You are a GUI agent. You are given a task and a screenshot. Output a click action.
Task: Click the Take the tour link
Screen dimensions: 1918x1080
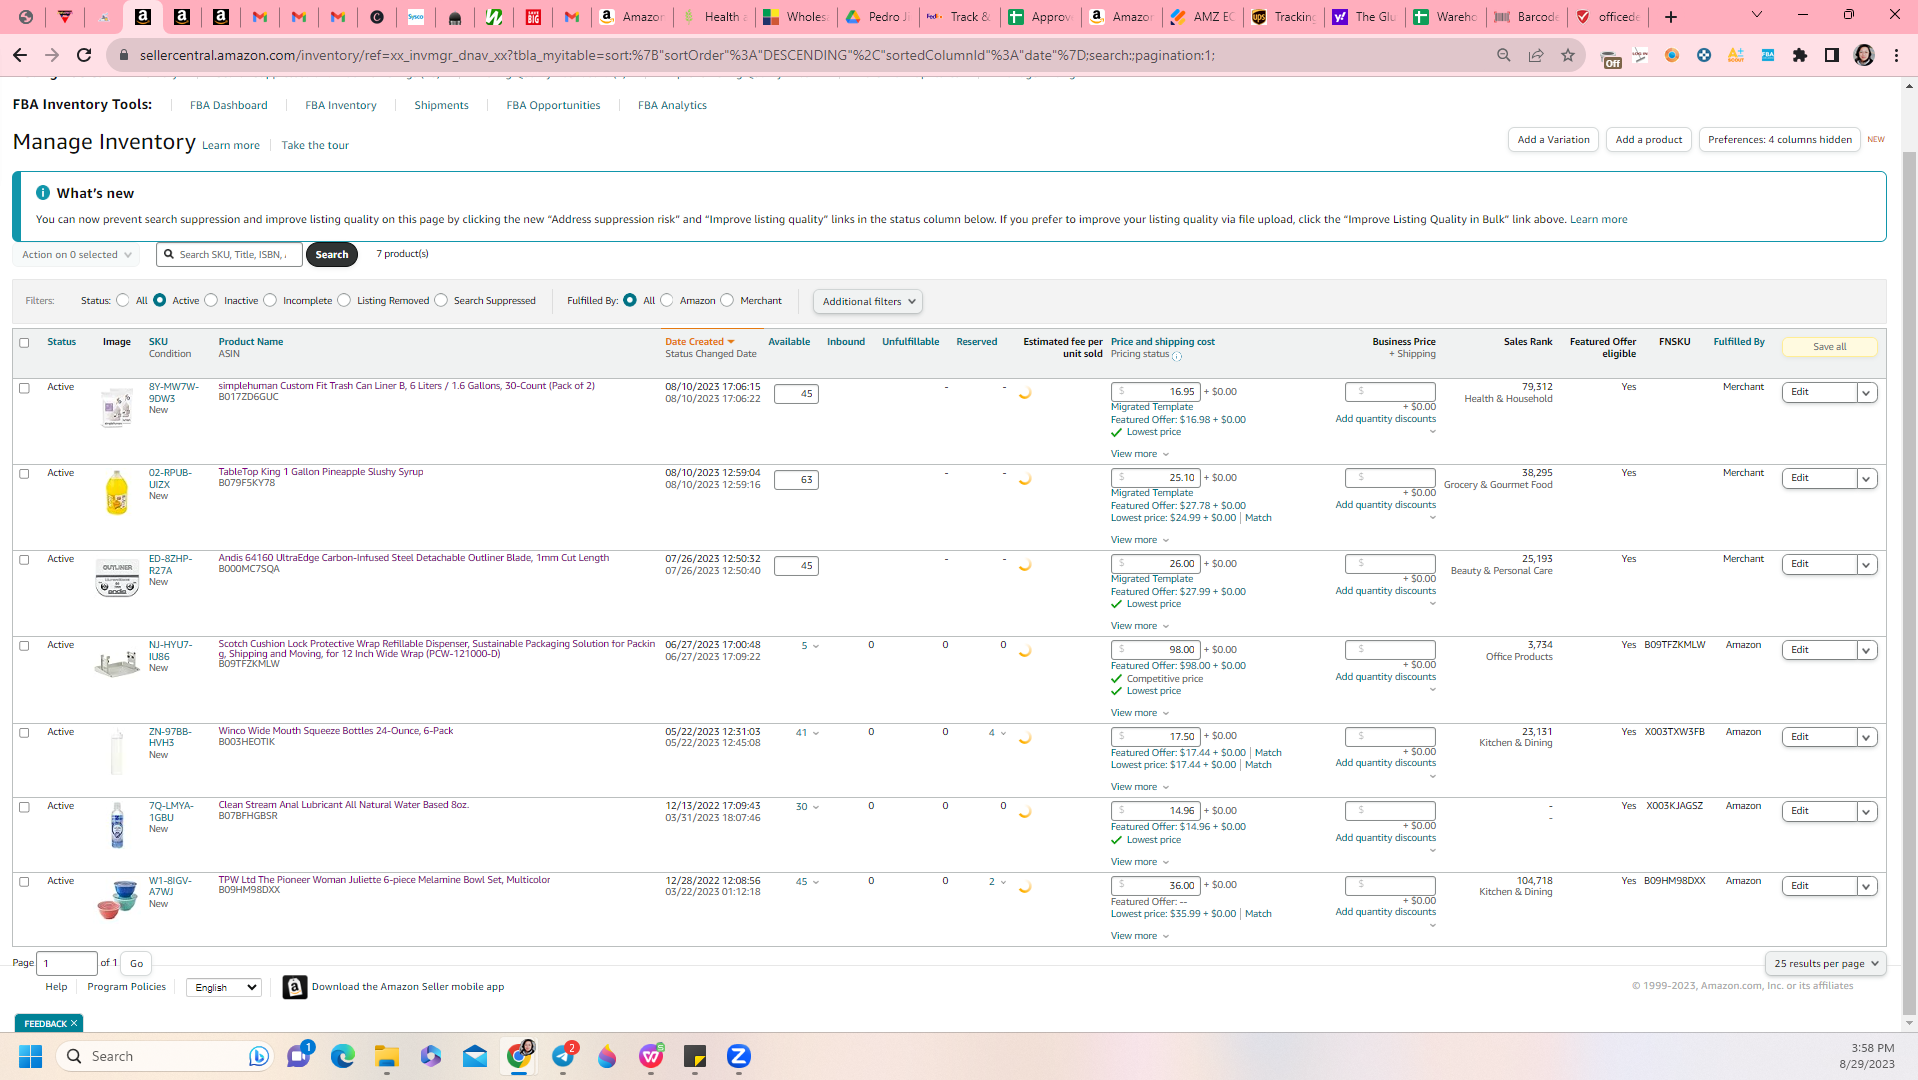(315, 146)
